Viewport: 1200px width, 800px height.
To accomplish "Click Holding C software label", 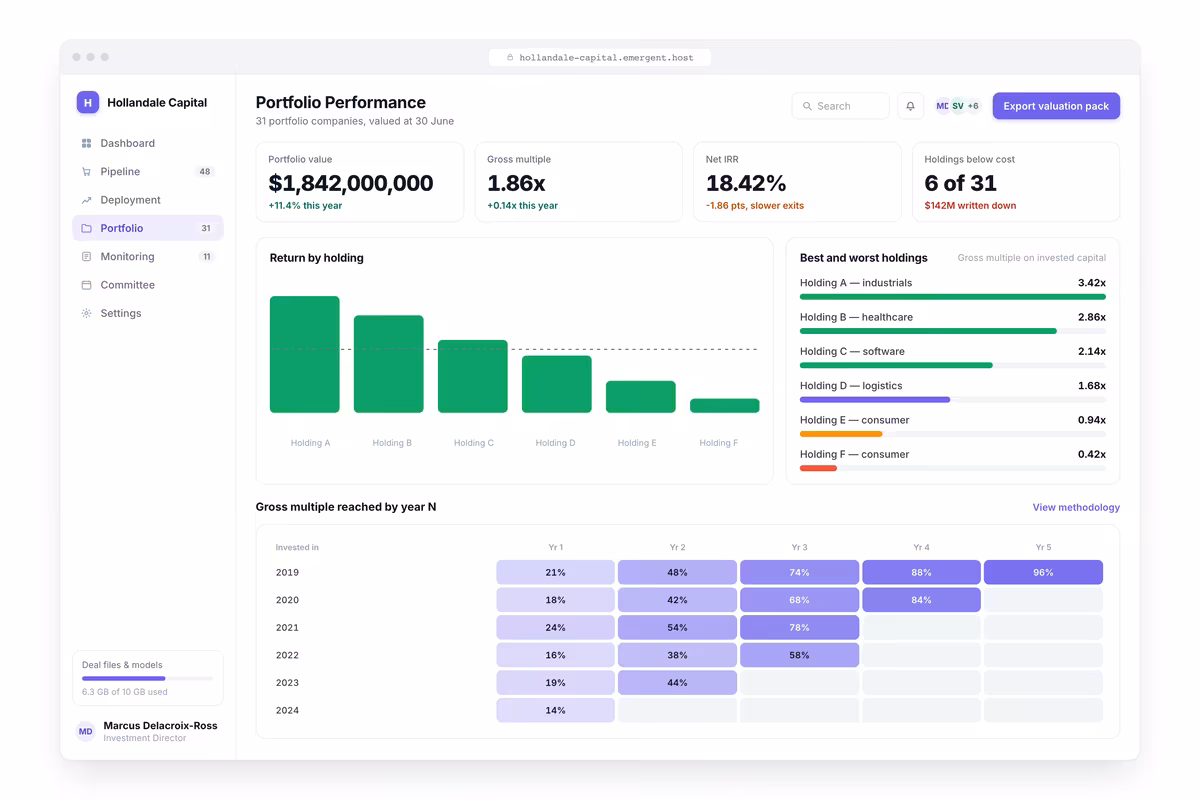I will 852,351.
